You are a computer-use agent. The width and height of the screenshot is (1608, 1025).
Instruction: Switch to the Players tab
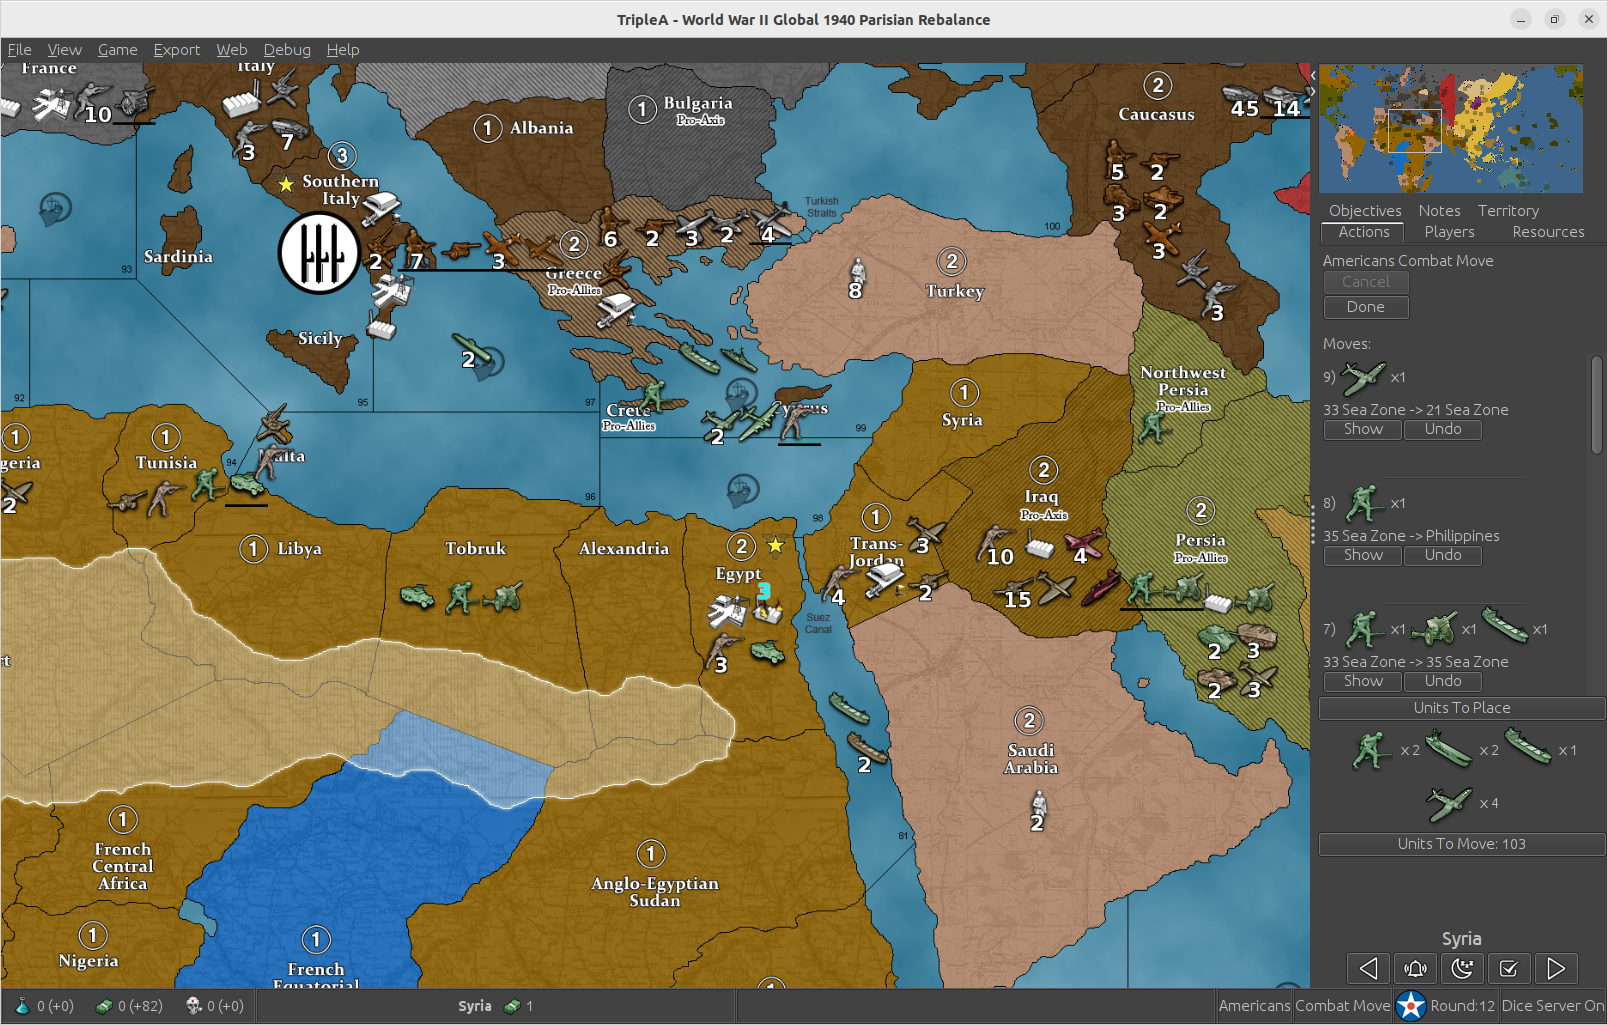[x=1449, y=232]
